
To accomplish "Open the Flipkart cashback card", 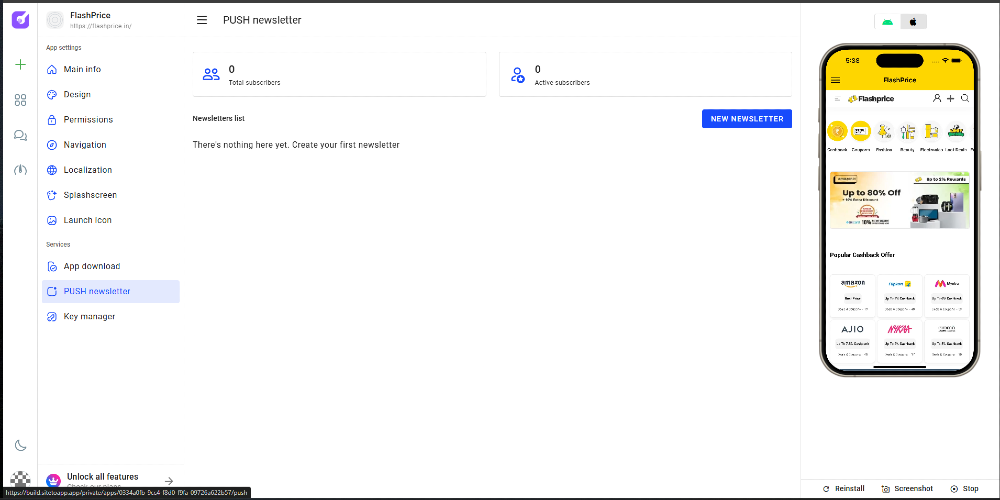I will click(900, 296).
